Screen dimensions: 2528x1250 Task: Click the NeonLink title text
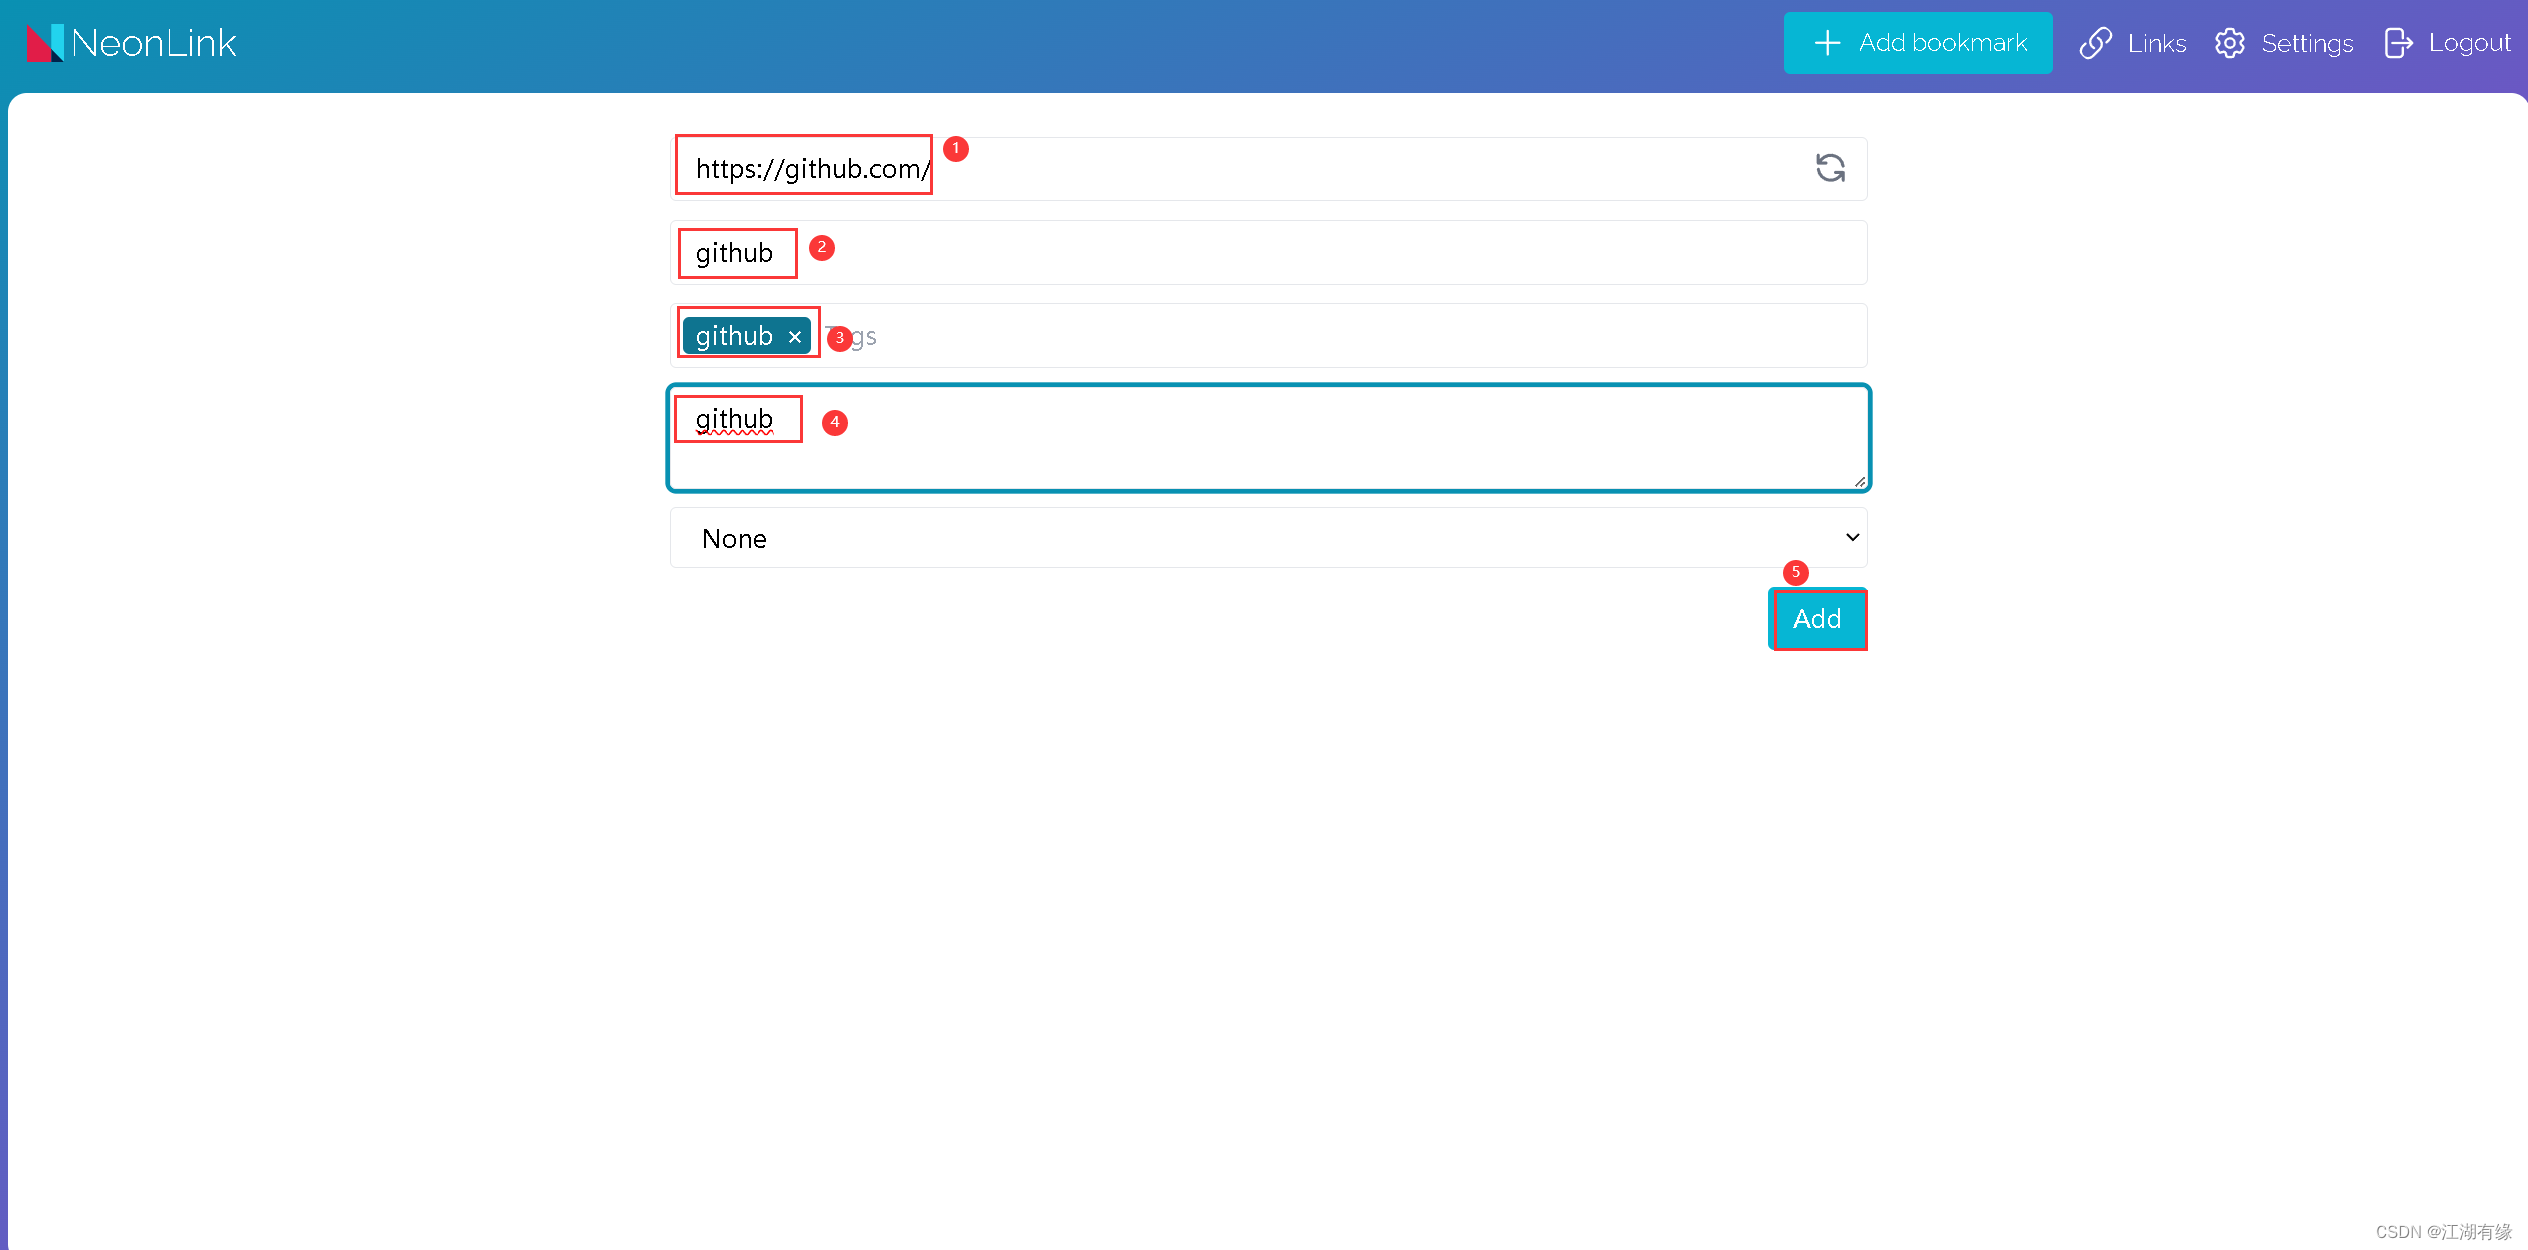click(154, 43)
